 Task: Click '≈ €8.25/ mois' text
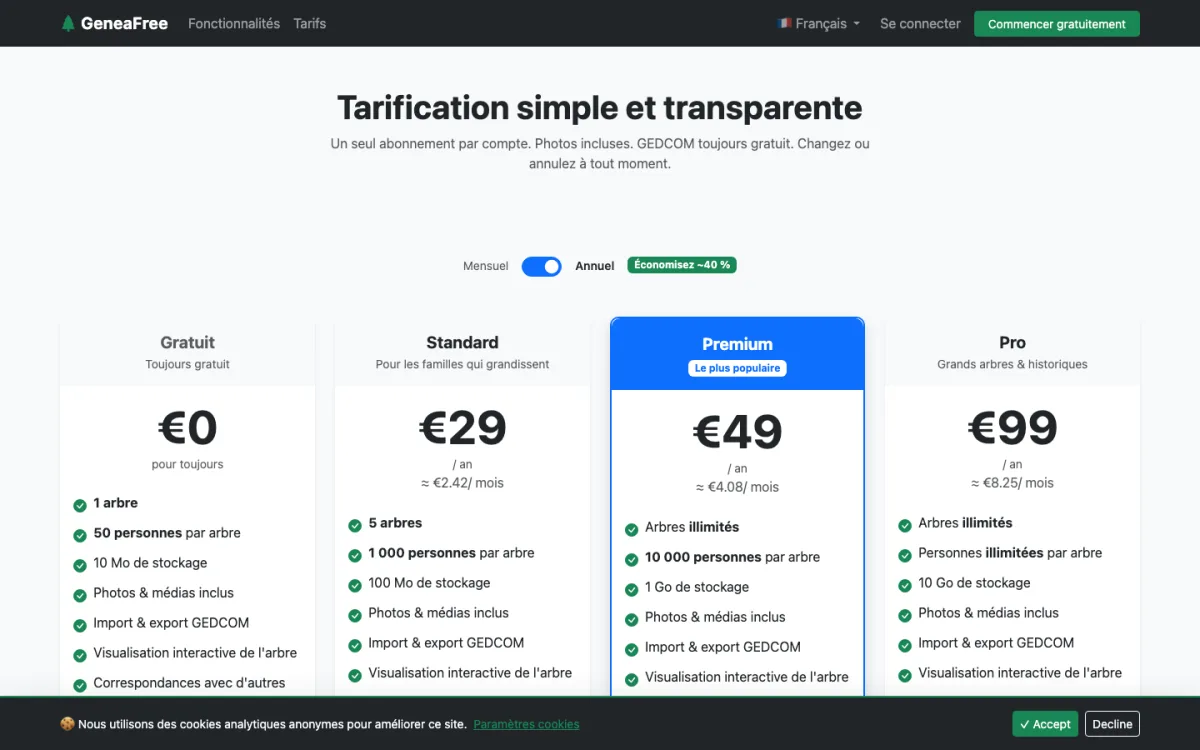tap(1012, 483)
